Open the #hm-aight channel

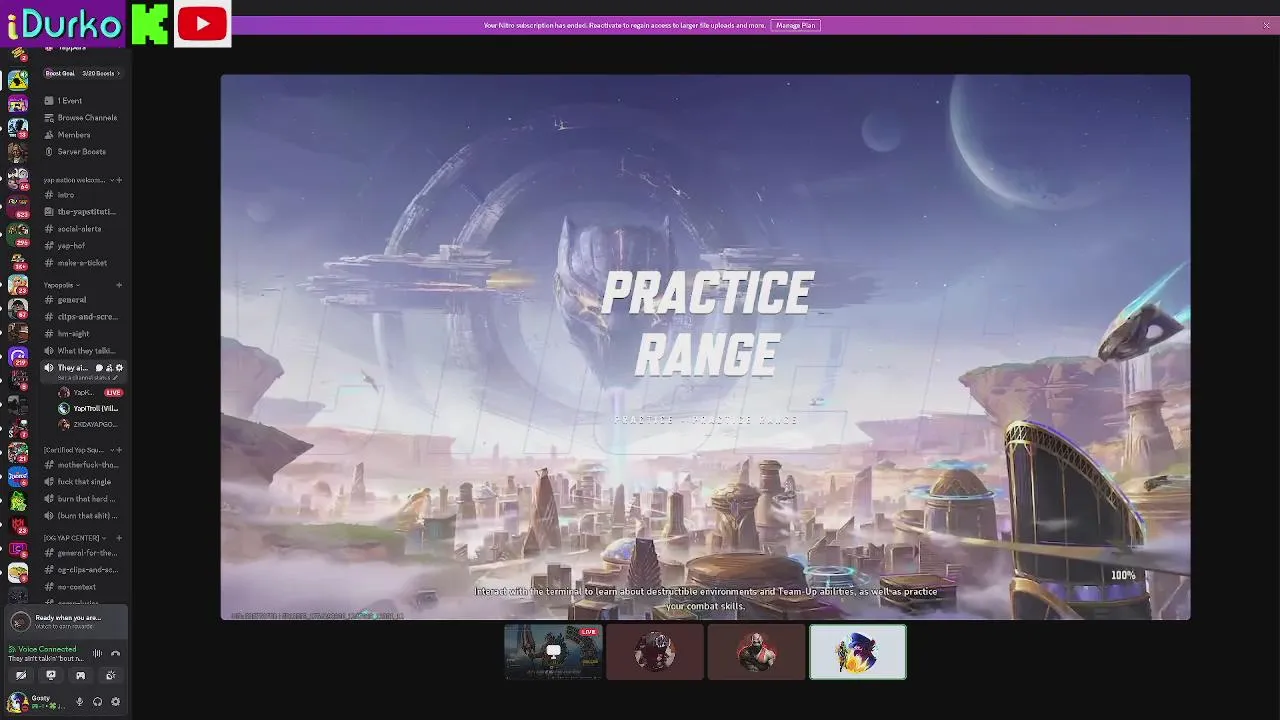pyautogui.click(x=84, y=334)
